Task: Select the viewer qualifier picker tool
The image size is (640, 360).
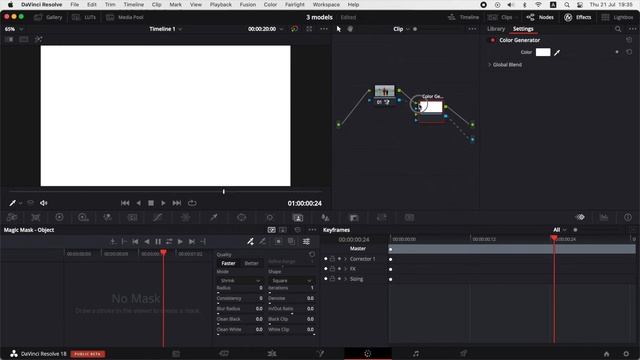Action: (12, 203)
